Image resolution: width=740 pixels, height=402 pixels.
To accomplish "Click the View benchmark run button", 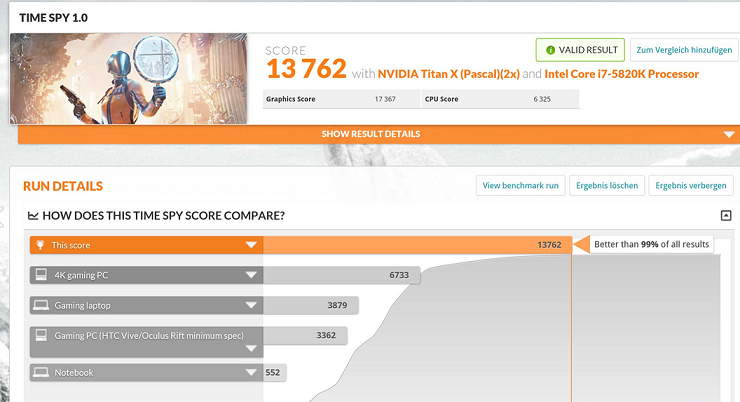I will click(520, 185).
